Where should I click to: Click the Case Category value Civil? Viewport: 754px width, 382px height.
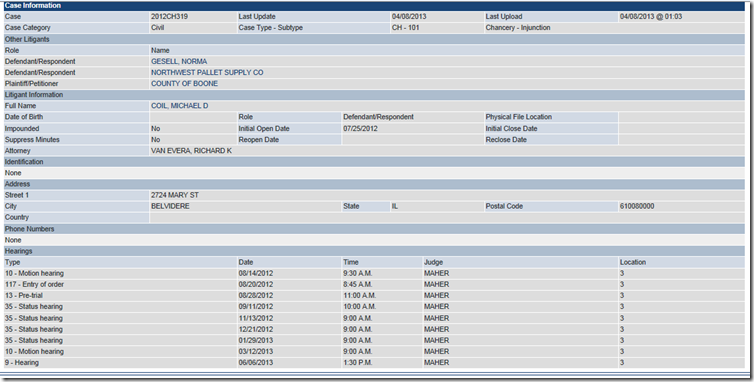click(x=157, y=28)
